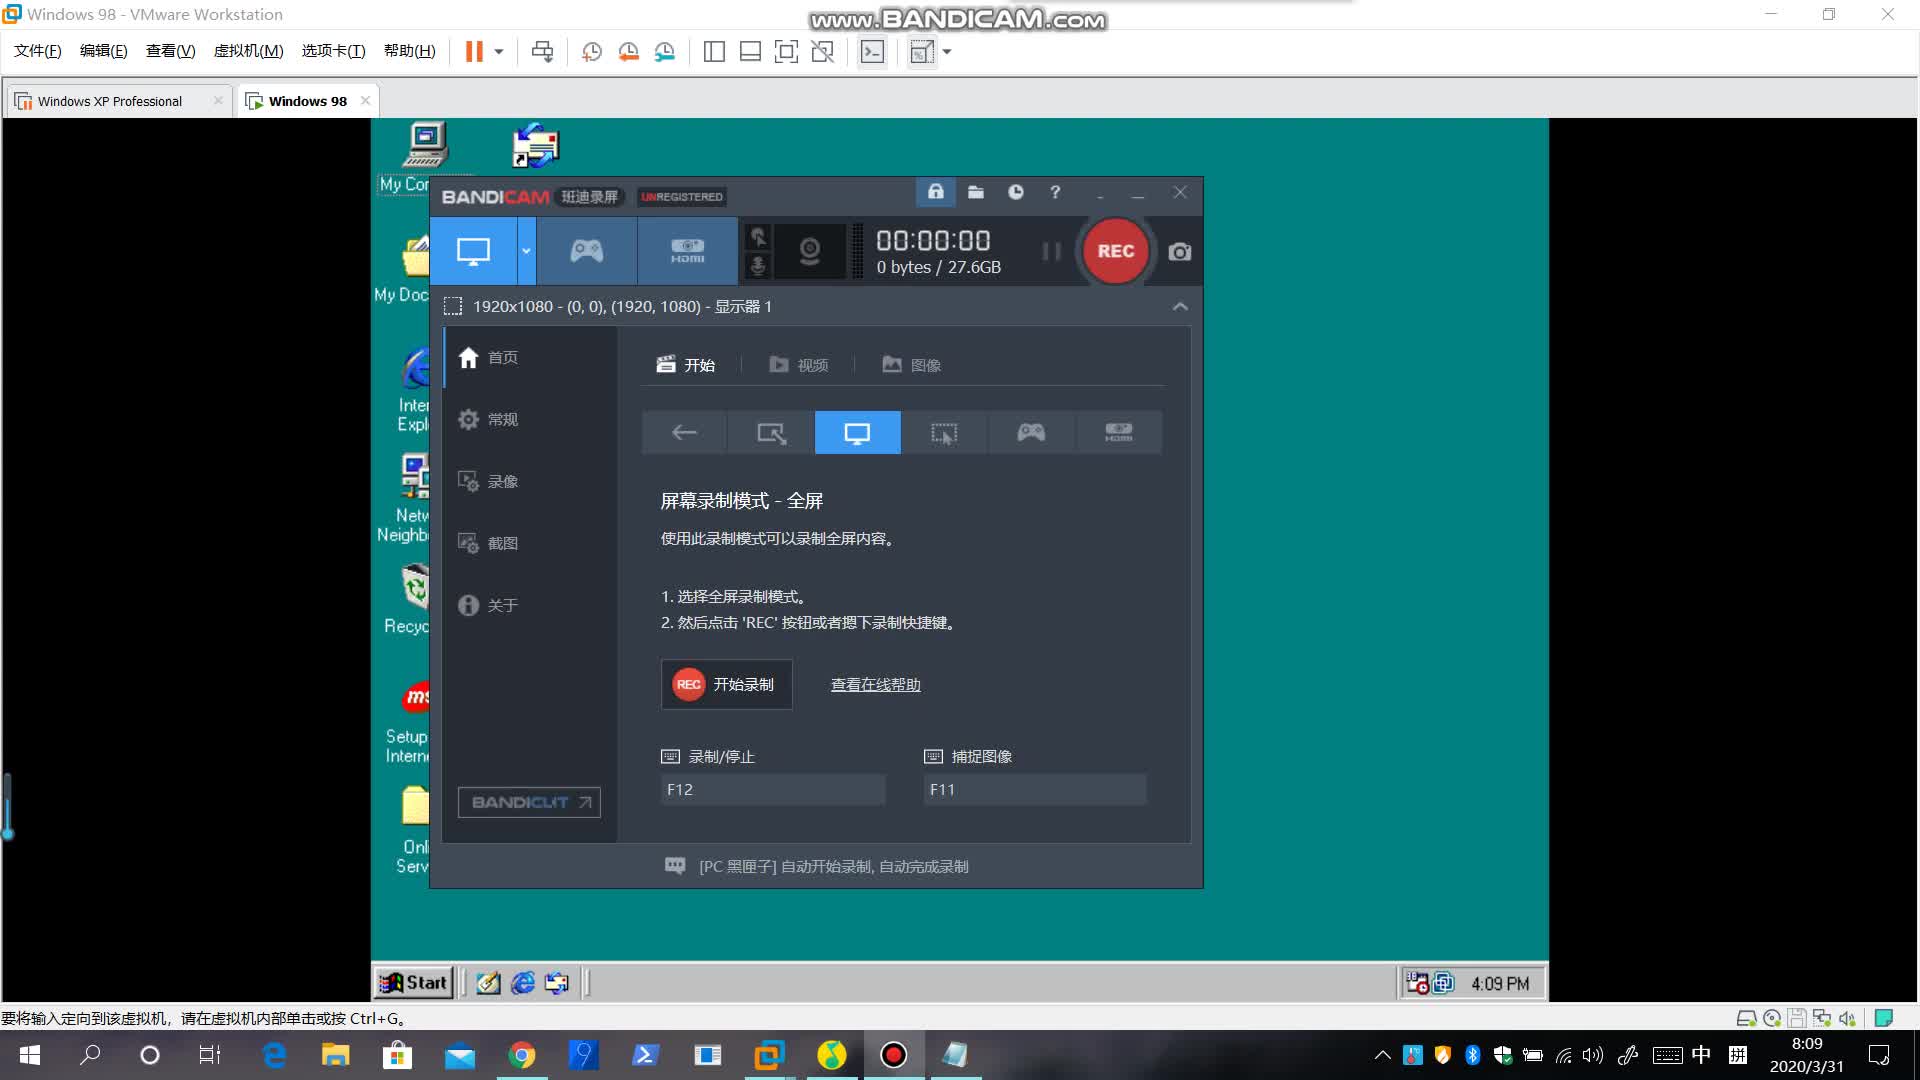The width and height of the screenshot is (1920, 1080).
Task: Click PC 黑匣子 notice message
Action: point(833,867)
